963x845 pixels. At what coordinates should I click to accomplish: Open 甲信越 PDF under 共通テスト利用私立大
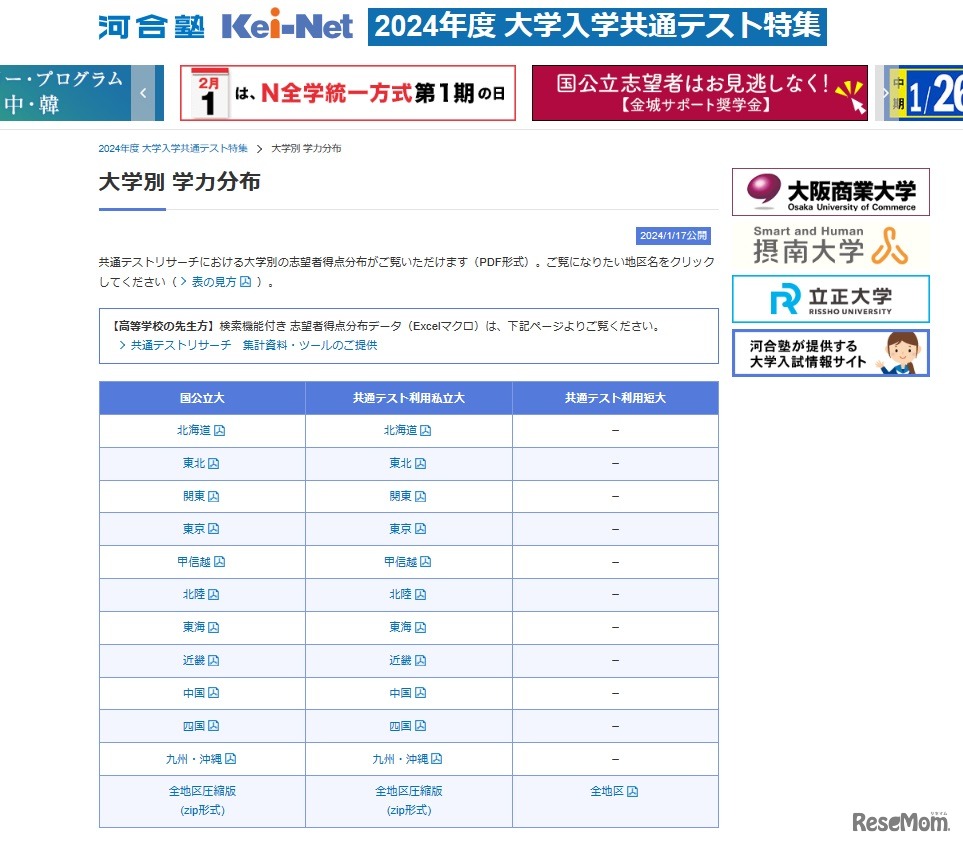point(408,562)
